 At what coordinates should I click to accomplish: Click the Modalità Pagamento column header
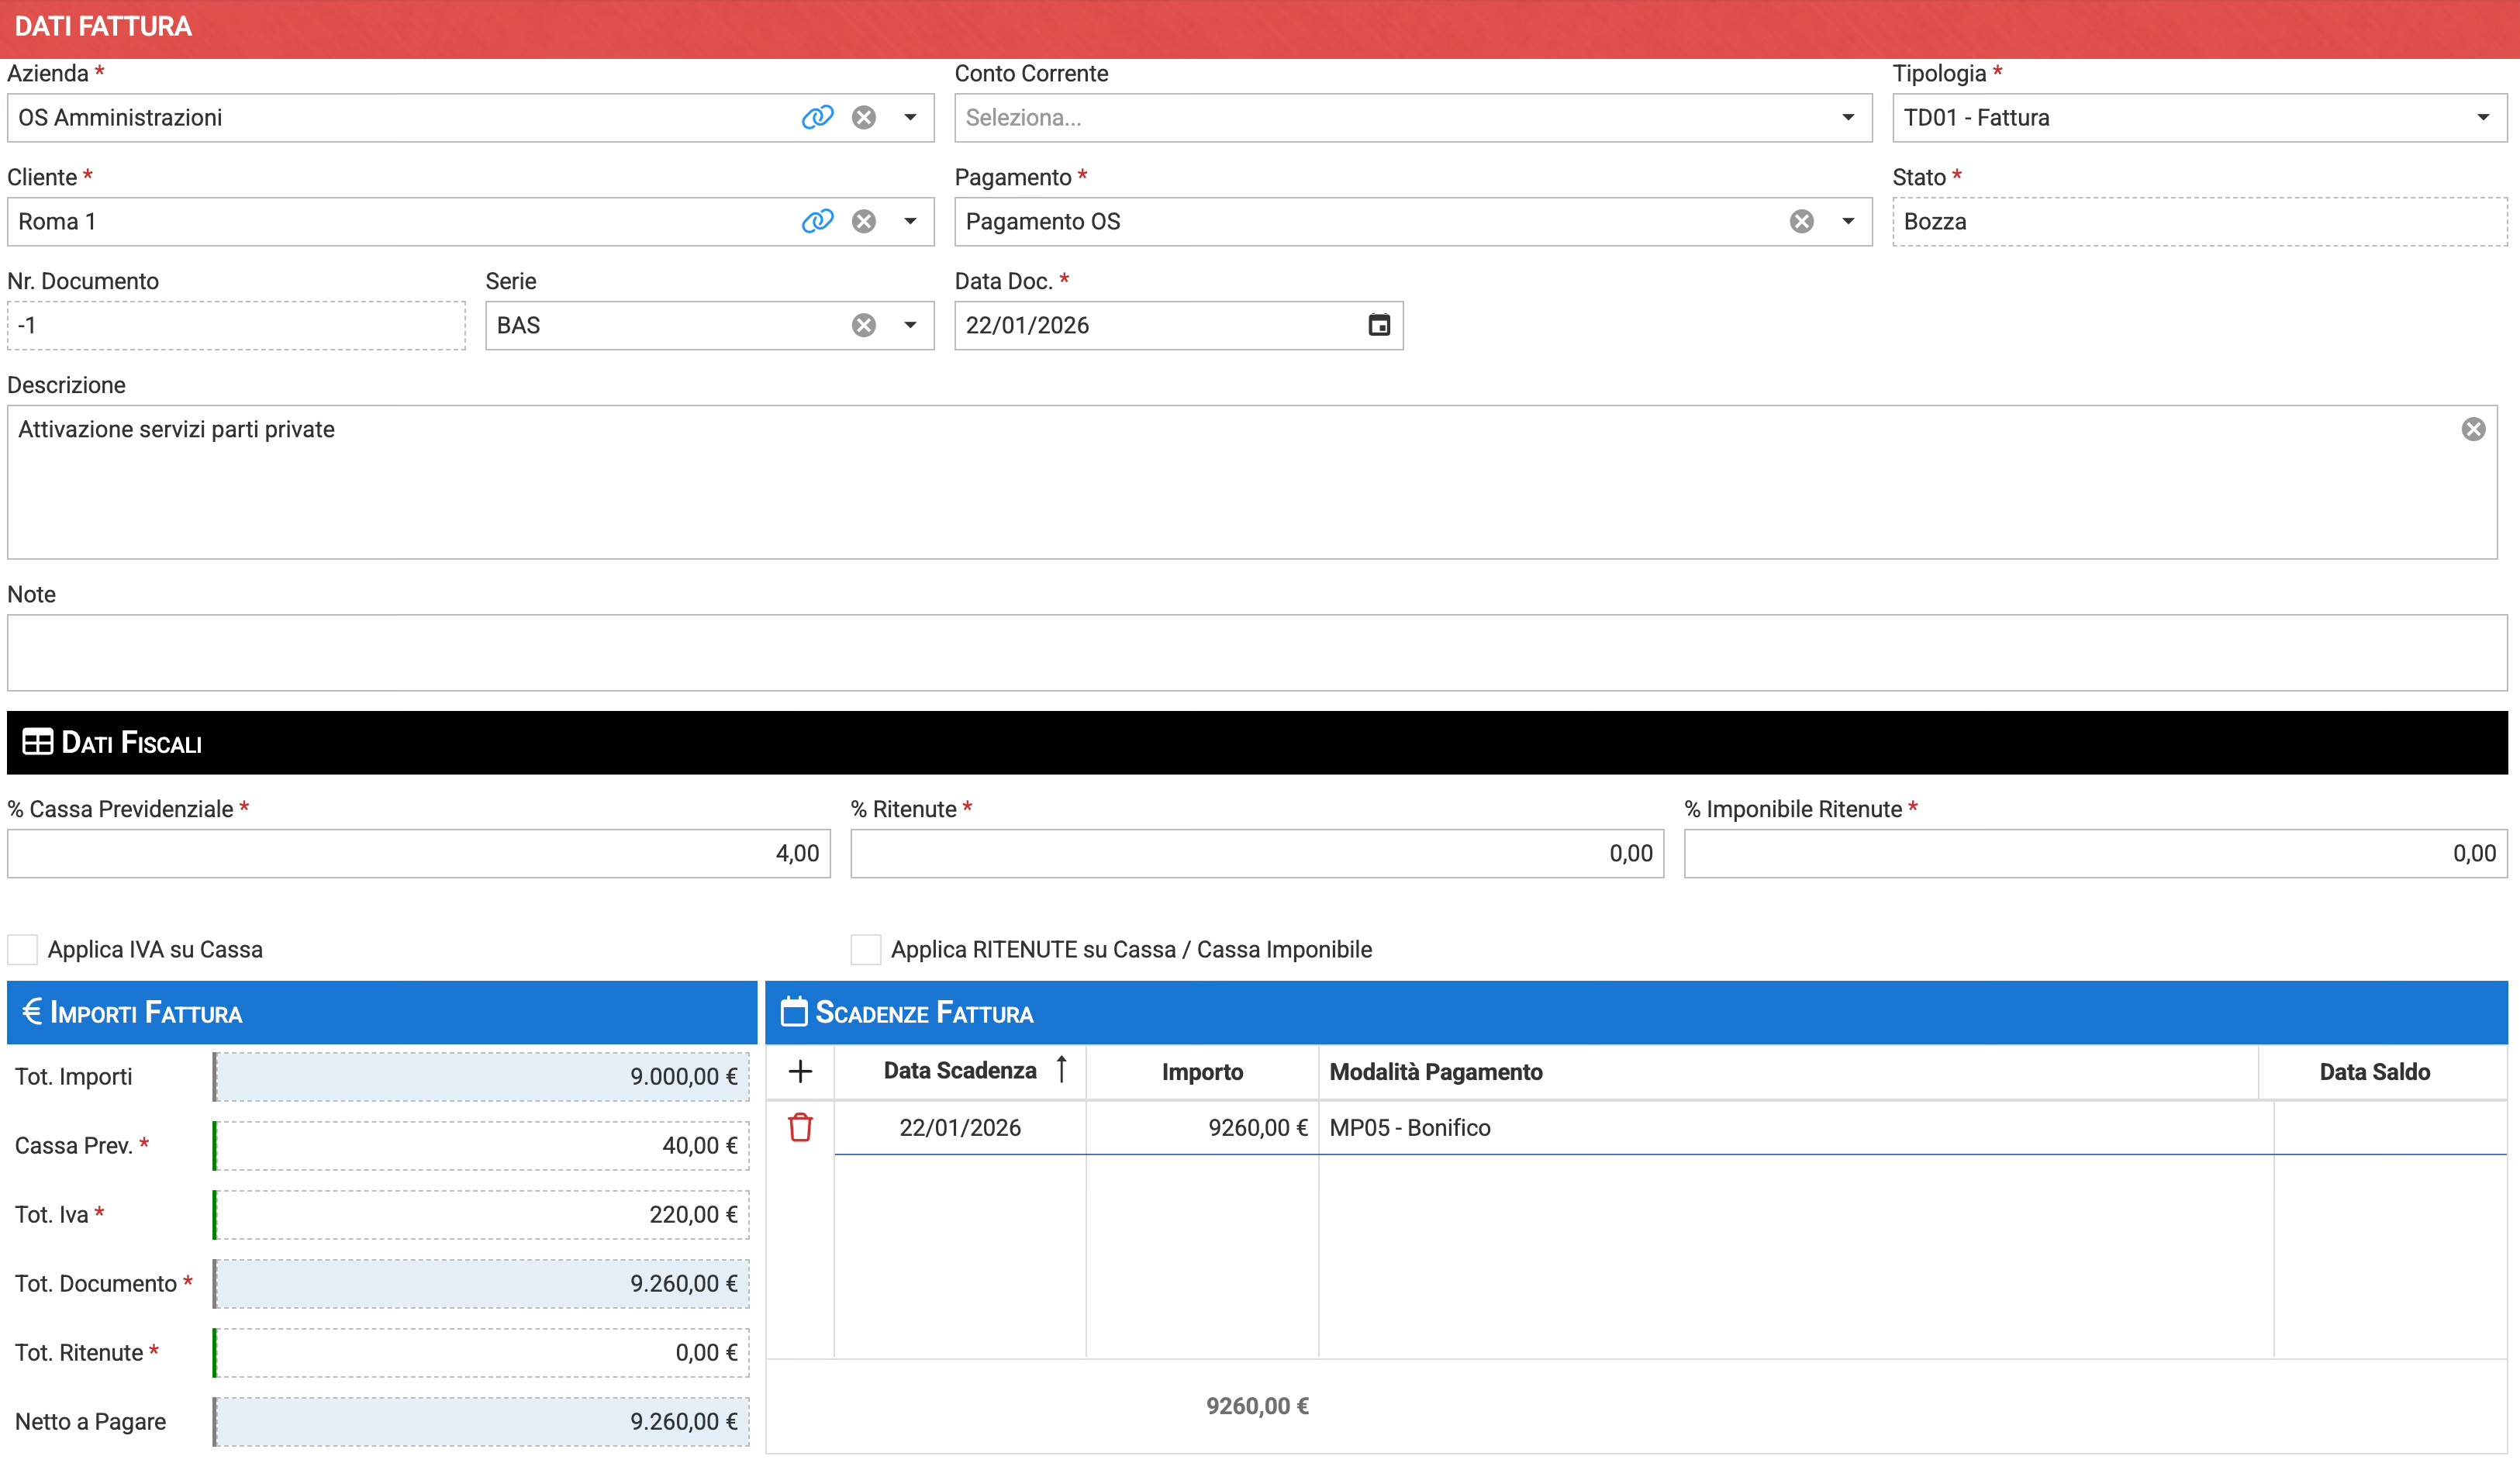click(x=1435, y=1072)
